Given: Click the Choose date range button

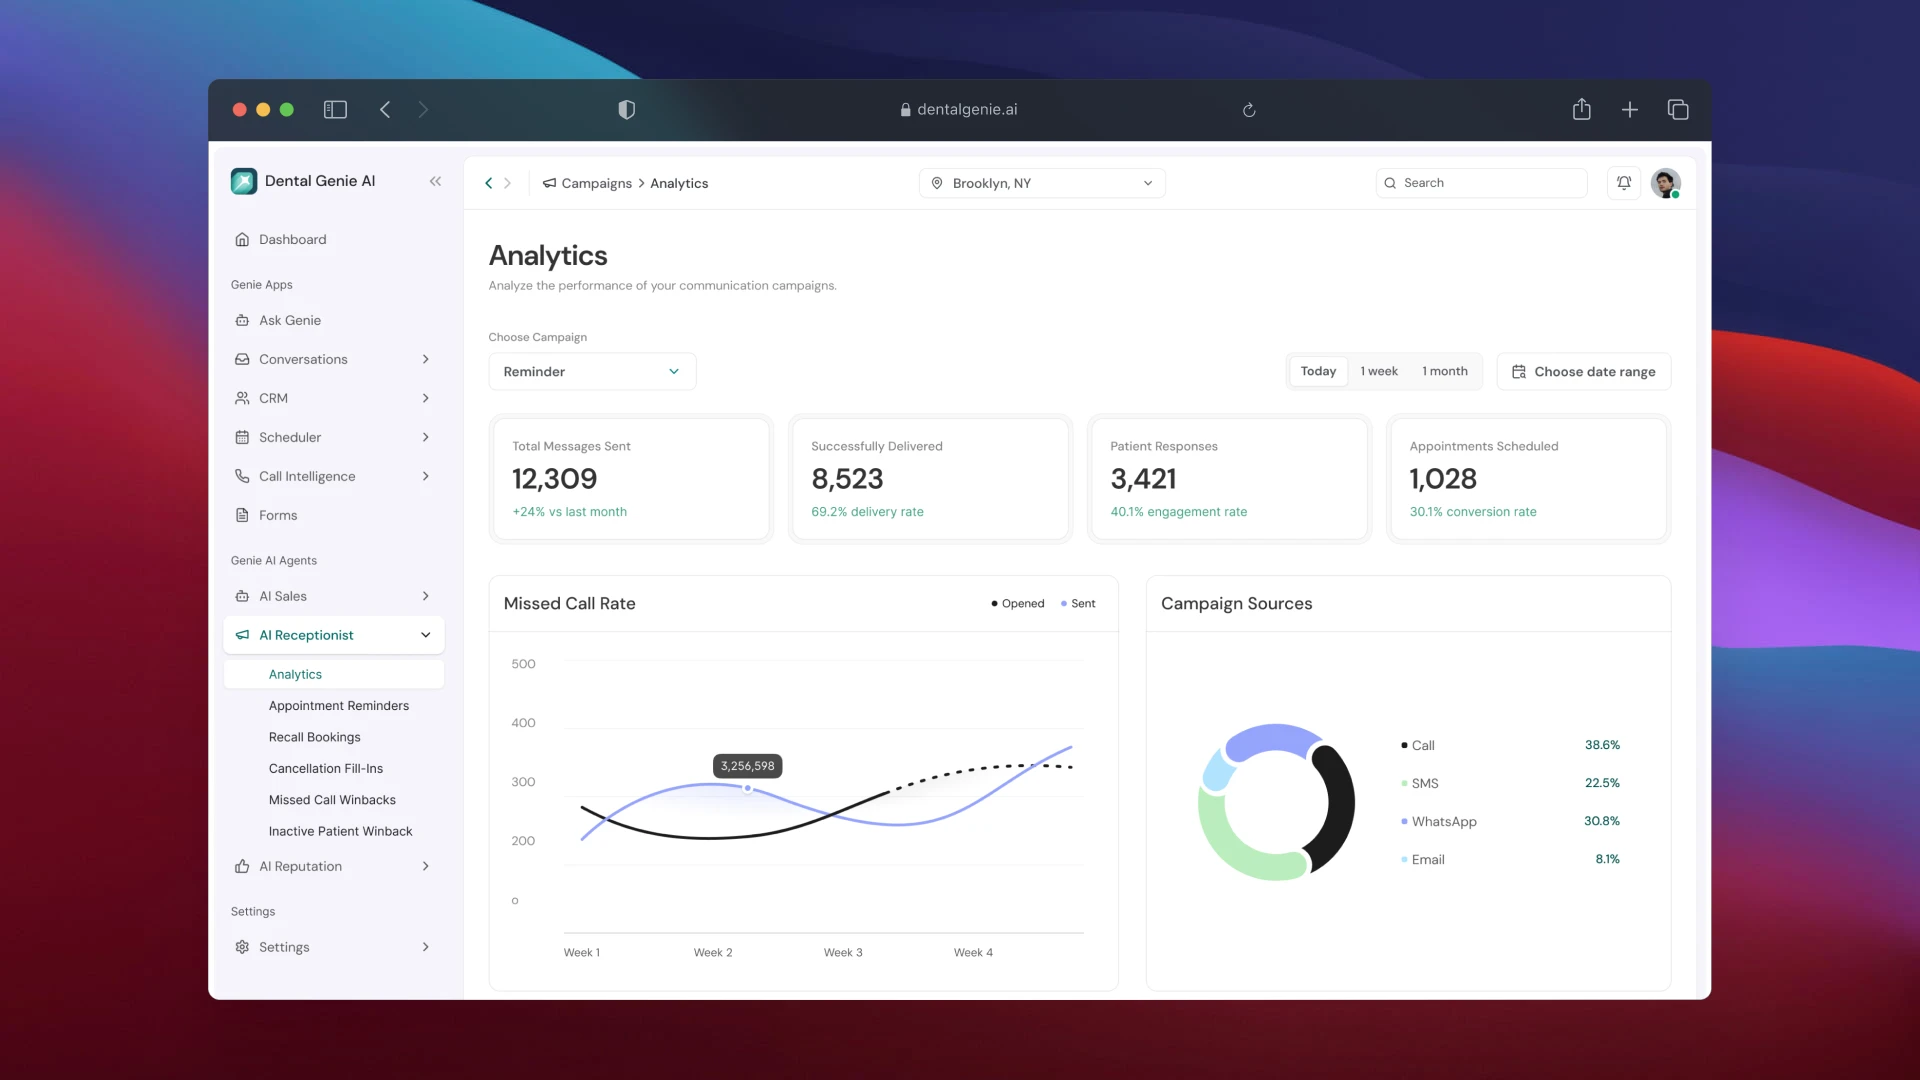Looking at the screenshot, I should tap(1583, 372).
